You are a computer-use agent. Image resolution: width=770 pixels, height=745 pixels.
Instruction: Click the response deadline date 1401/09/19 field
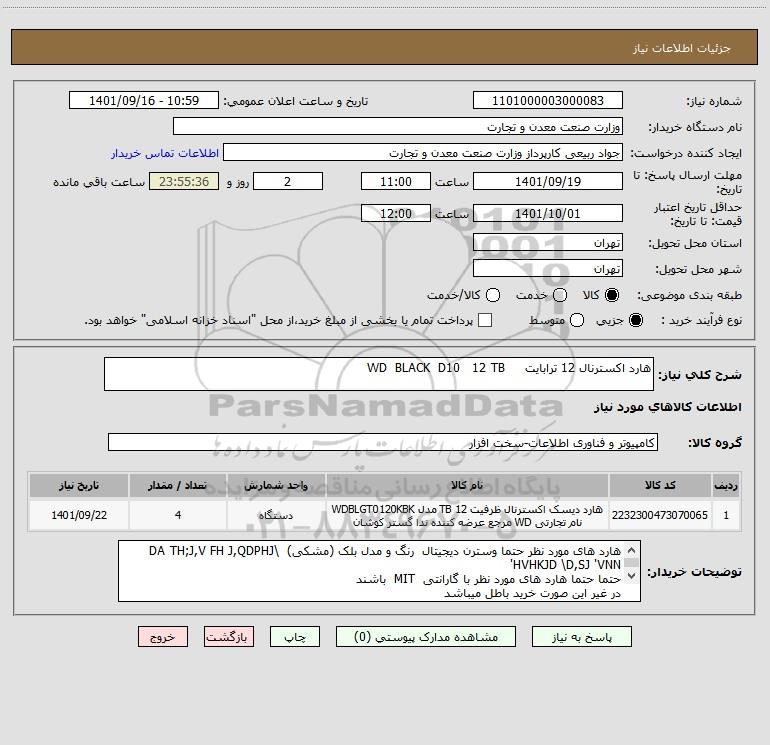[x=548, y=181]
